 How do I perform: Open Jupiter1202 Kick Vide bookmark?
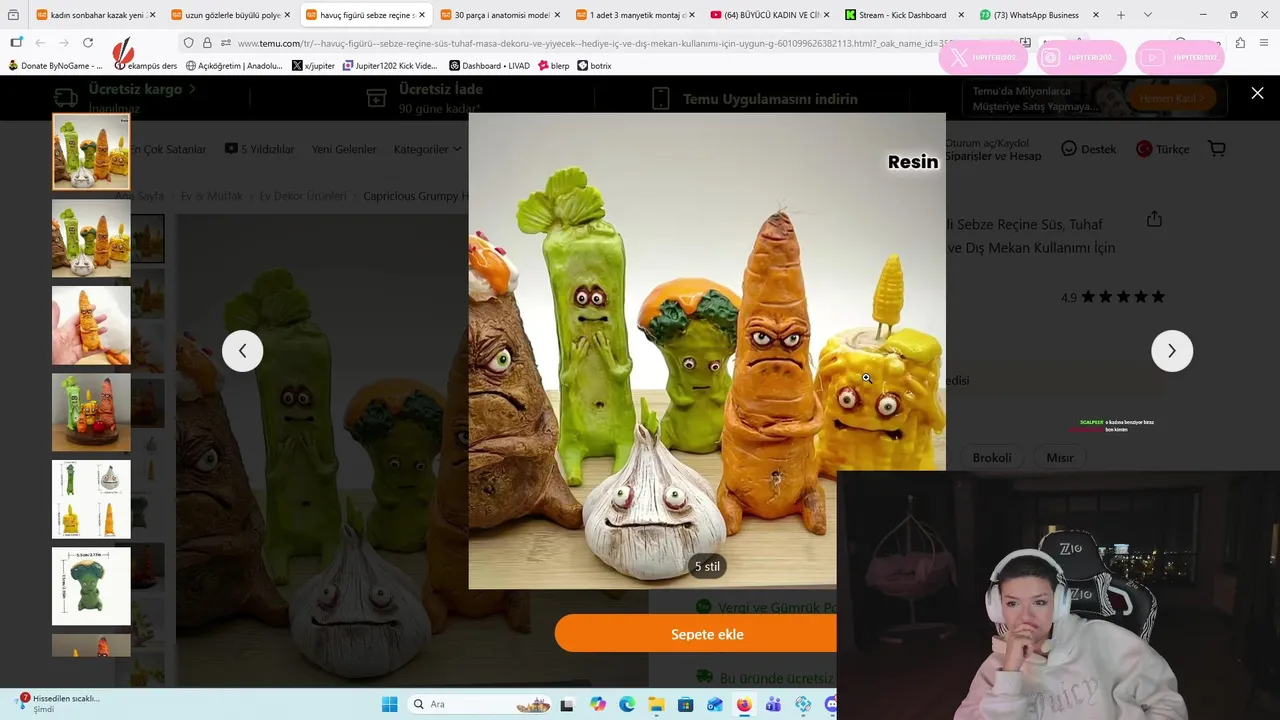click(390, 66)
